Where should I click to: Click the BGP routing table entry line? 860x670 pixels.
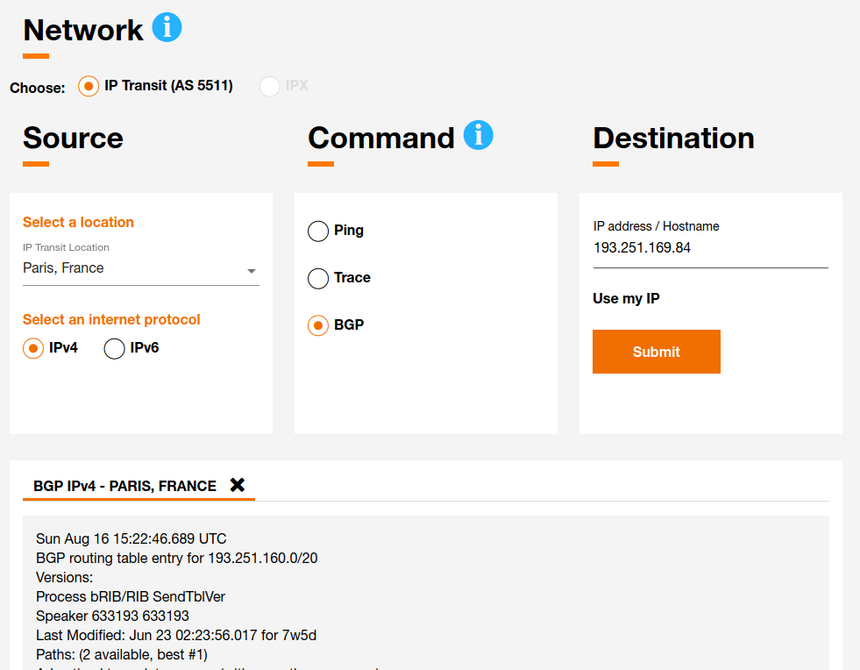(x=177, y=558)
